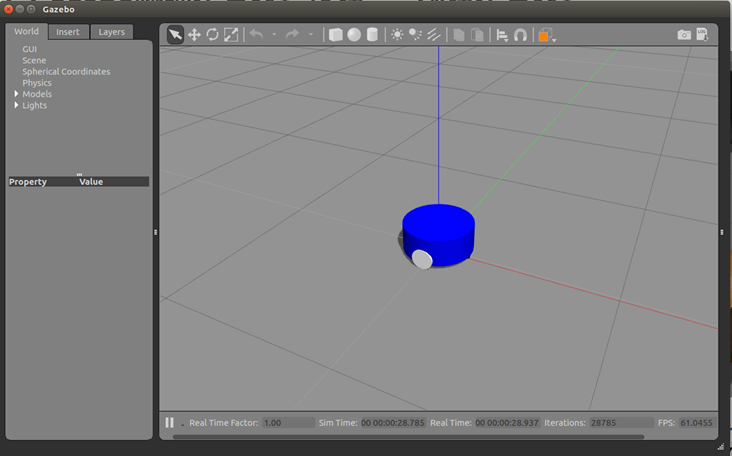Add a point light

click(397, 35)
